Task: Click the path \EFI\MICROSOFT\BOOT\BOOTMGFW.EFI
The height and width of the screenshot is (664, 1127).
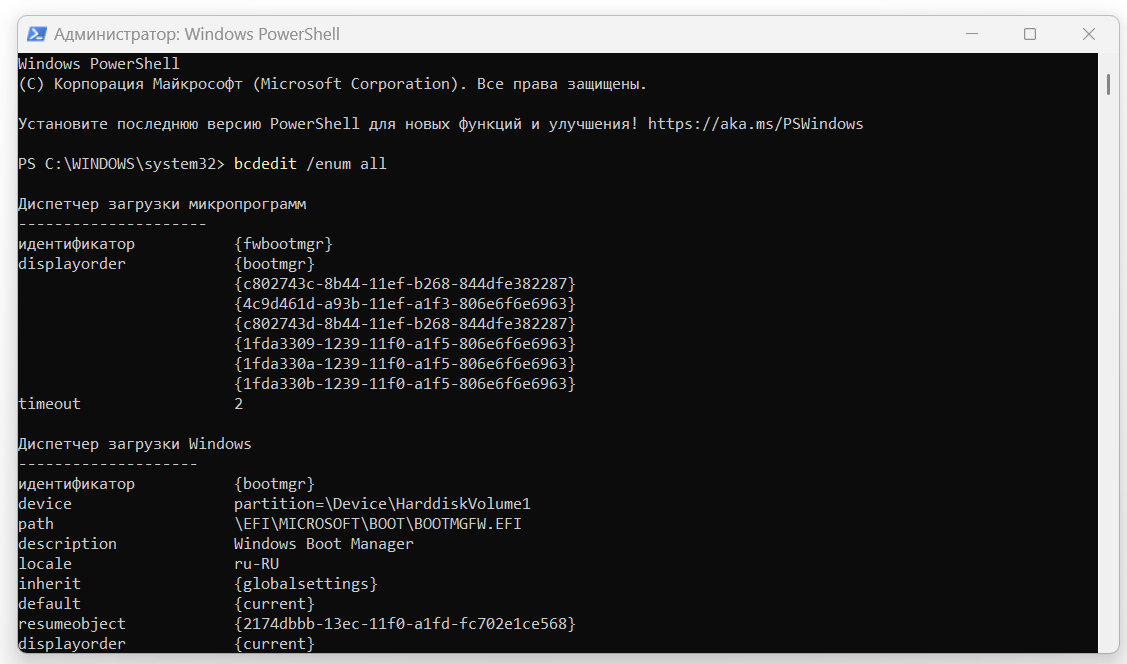Action: 377,524
